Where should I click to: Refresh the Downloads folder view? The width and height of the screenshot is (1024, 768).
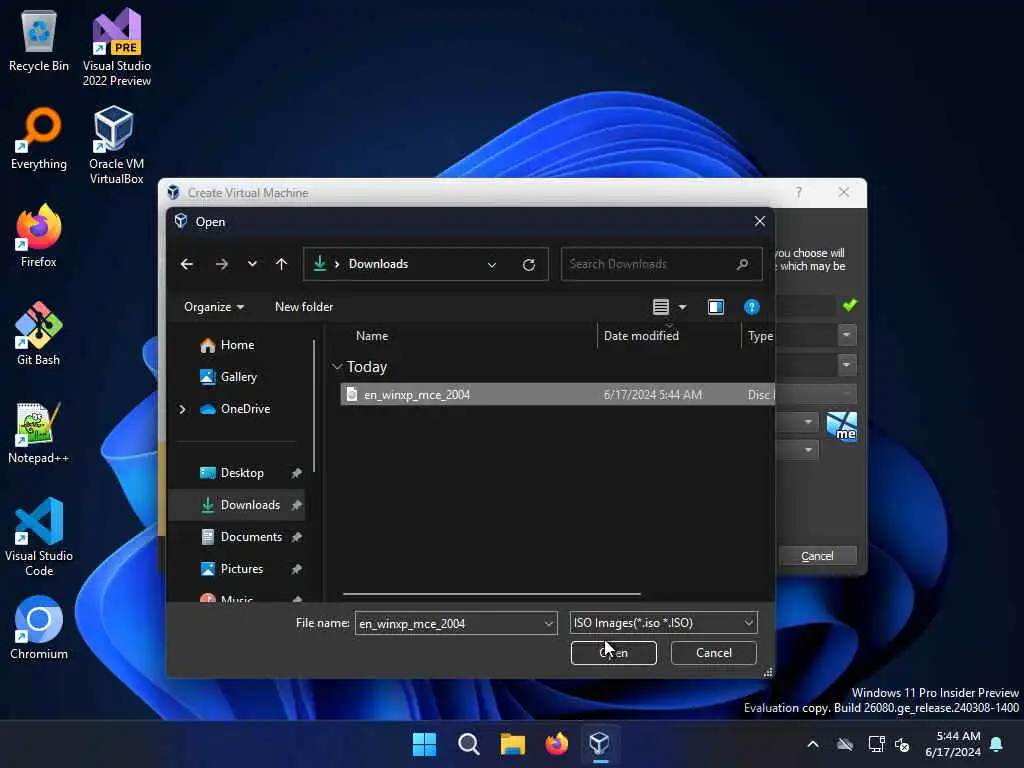click(x=529, y=264)
